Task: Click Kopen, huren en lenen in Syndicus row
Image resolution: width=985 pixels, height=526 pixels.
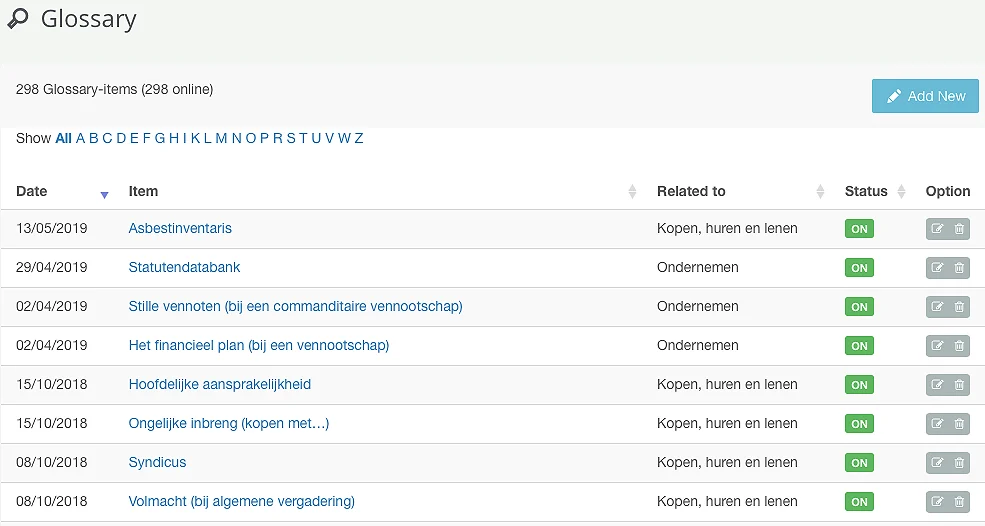Action: pyautogui.click(x=727, y=462)
